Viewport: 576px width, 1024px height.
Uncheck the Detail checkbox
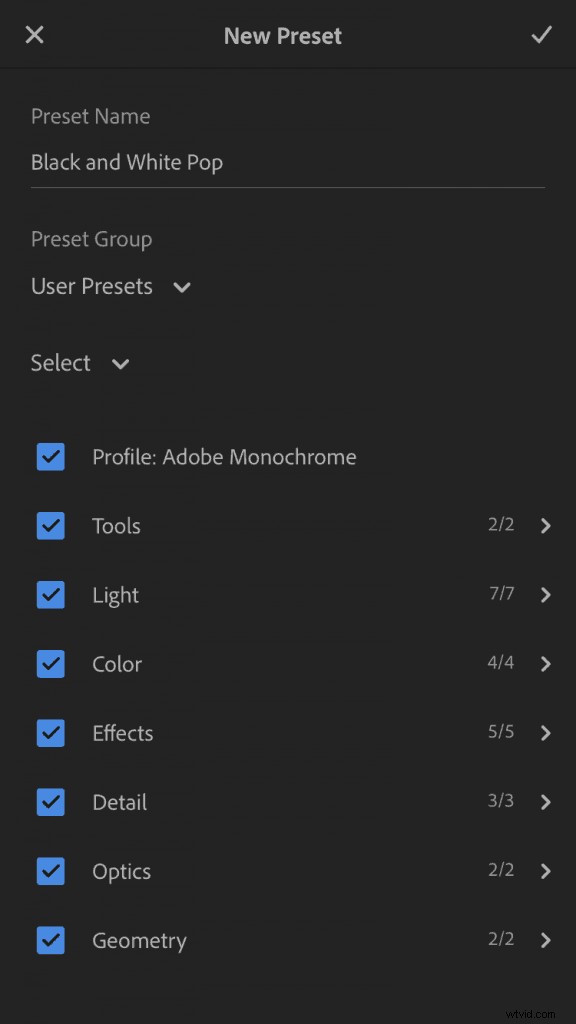point(50,801)
